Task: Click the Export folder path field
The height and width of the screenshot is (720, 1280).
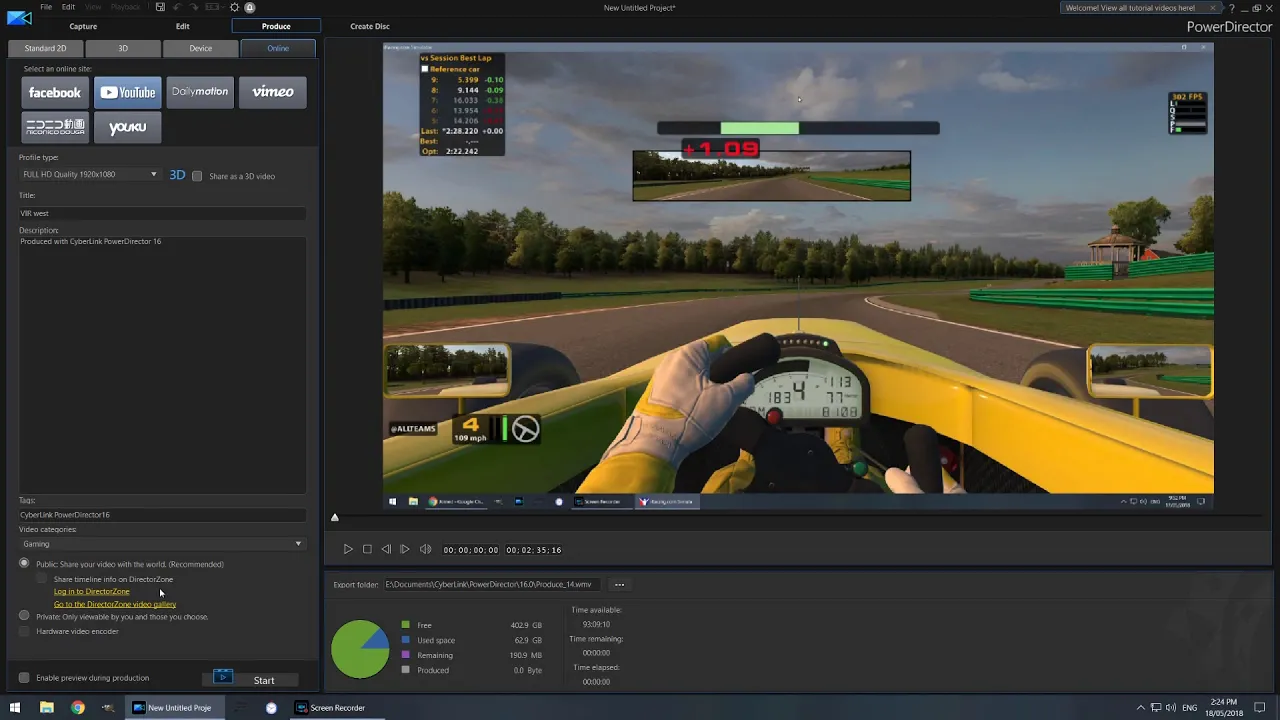Action: coord(494,584)
